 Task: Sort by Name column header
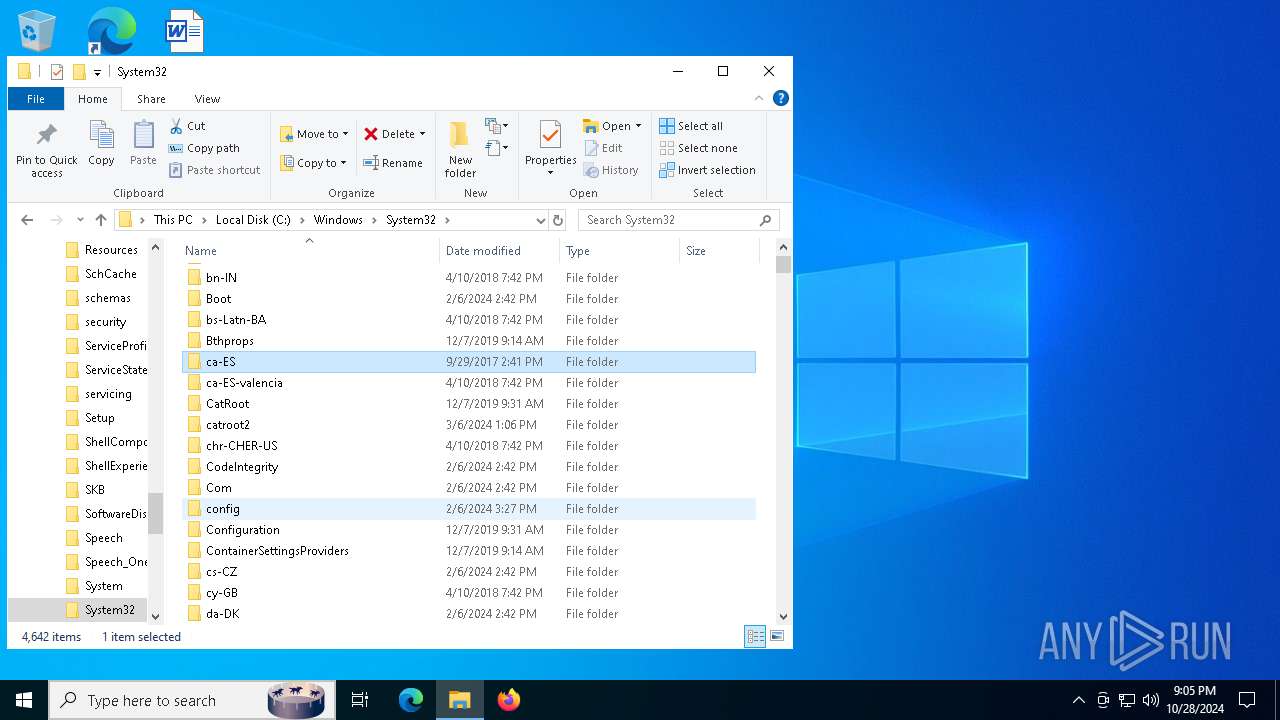[309, 251]
